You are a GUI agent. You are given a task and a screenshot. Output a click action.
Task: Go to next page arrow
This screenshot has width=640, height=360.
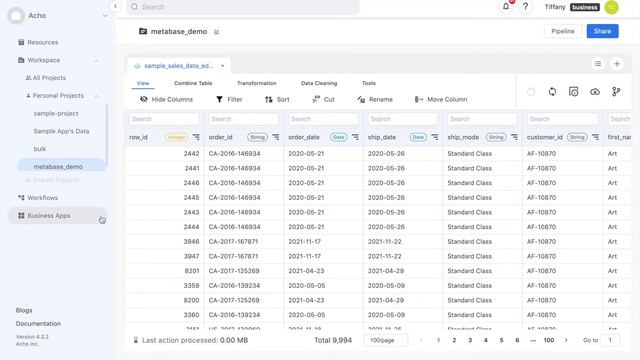tap(566, 340)
